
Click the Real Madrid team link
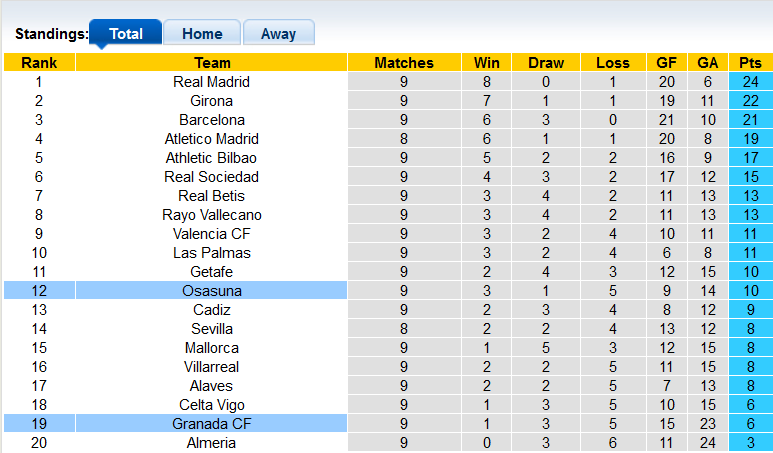tap(211, 82)
